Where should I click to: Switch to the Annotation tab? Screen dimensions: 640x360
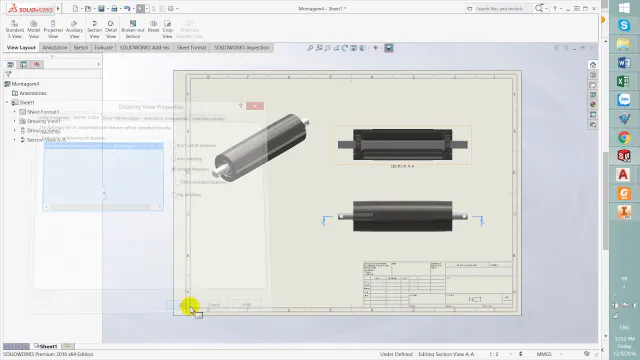pyautogui.click(x=55, y=48)
